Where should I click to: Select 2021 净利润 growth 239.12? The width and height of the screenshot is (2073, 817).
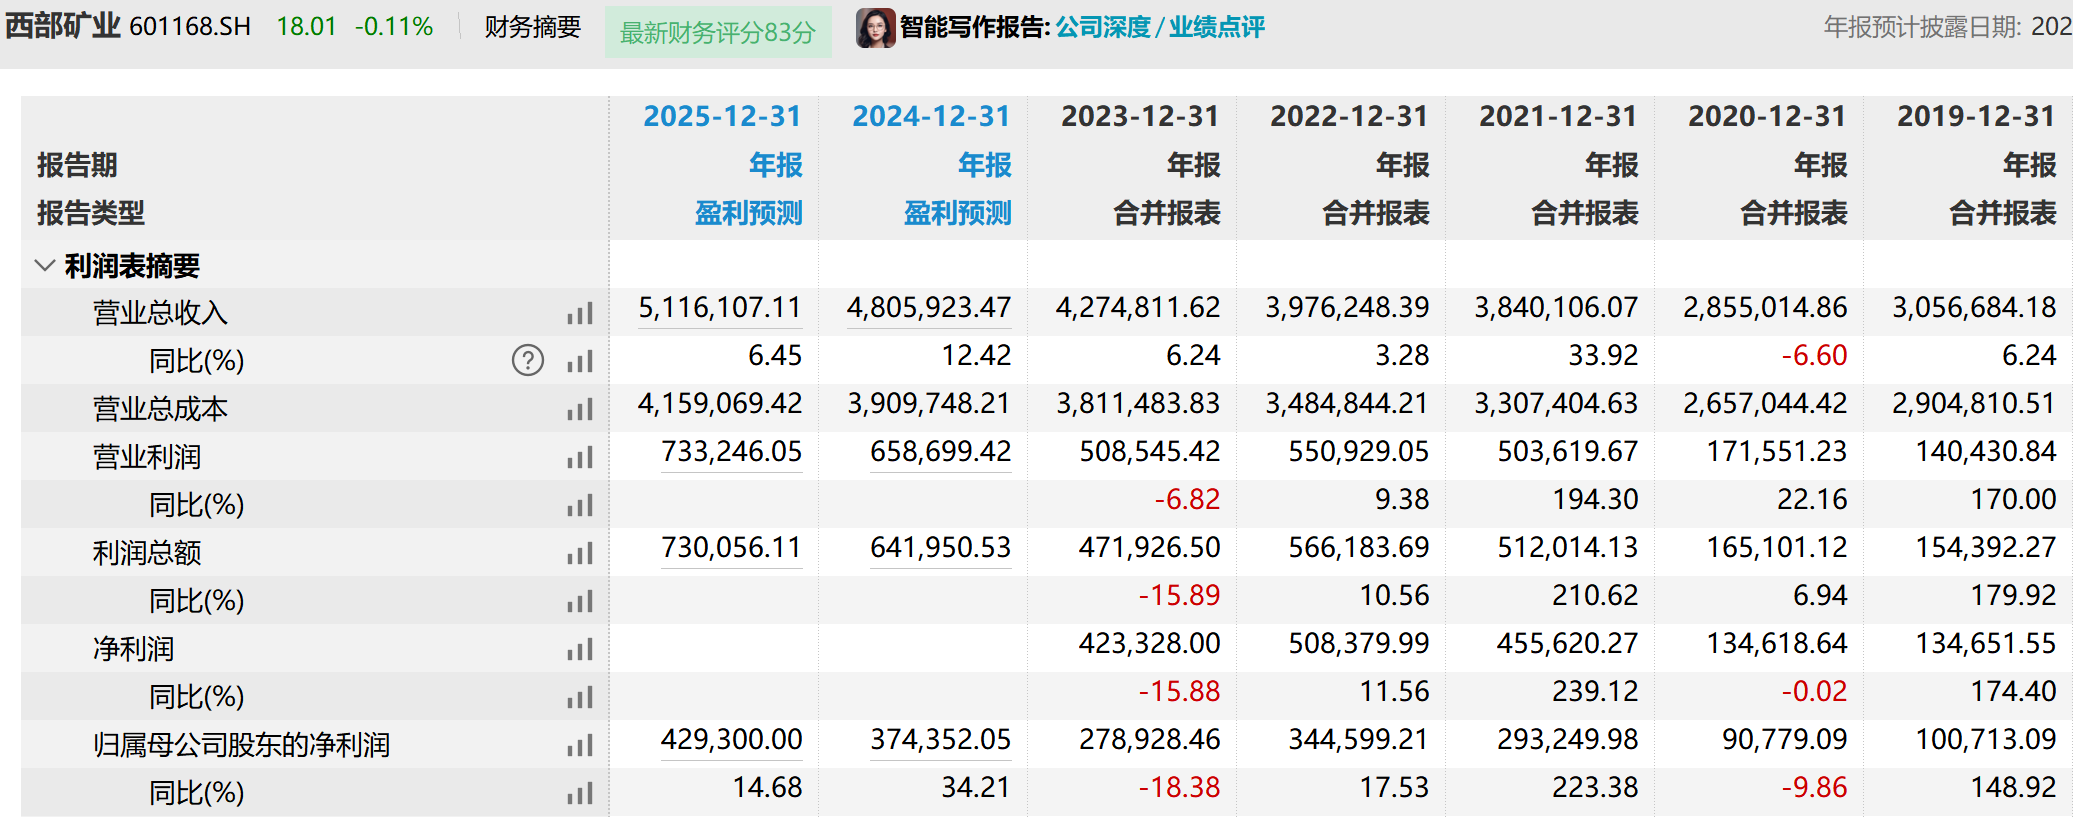[x=1595, y=691]
